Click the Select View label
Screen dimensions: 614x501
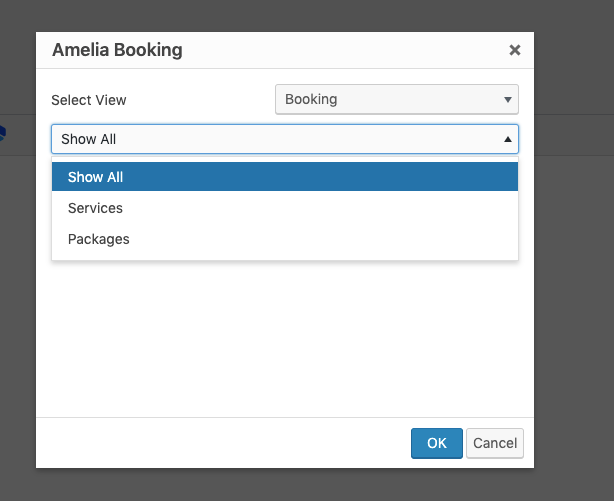point(89,100)
